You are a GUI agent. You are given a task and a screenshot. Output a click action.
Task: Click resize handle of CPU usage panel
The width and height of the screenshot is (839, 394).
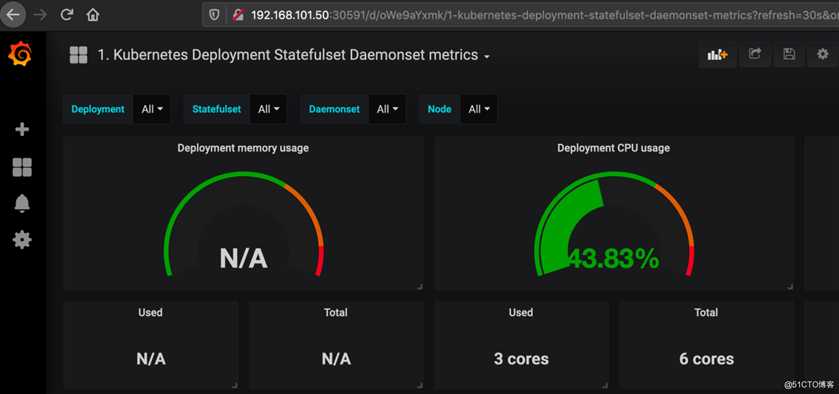pos(790,287)
